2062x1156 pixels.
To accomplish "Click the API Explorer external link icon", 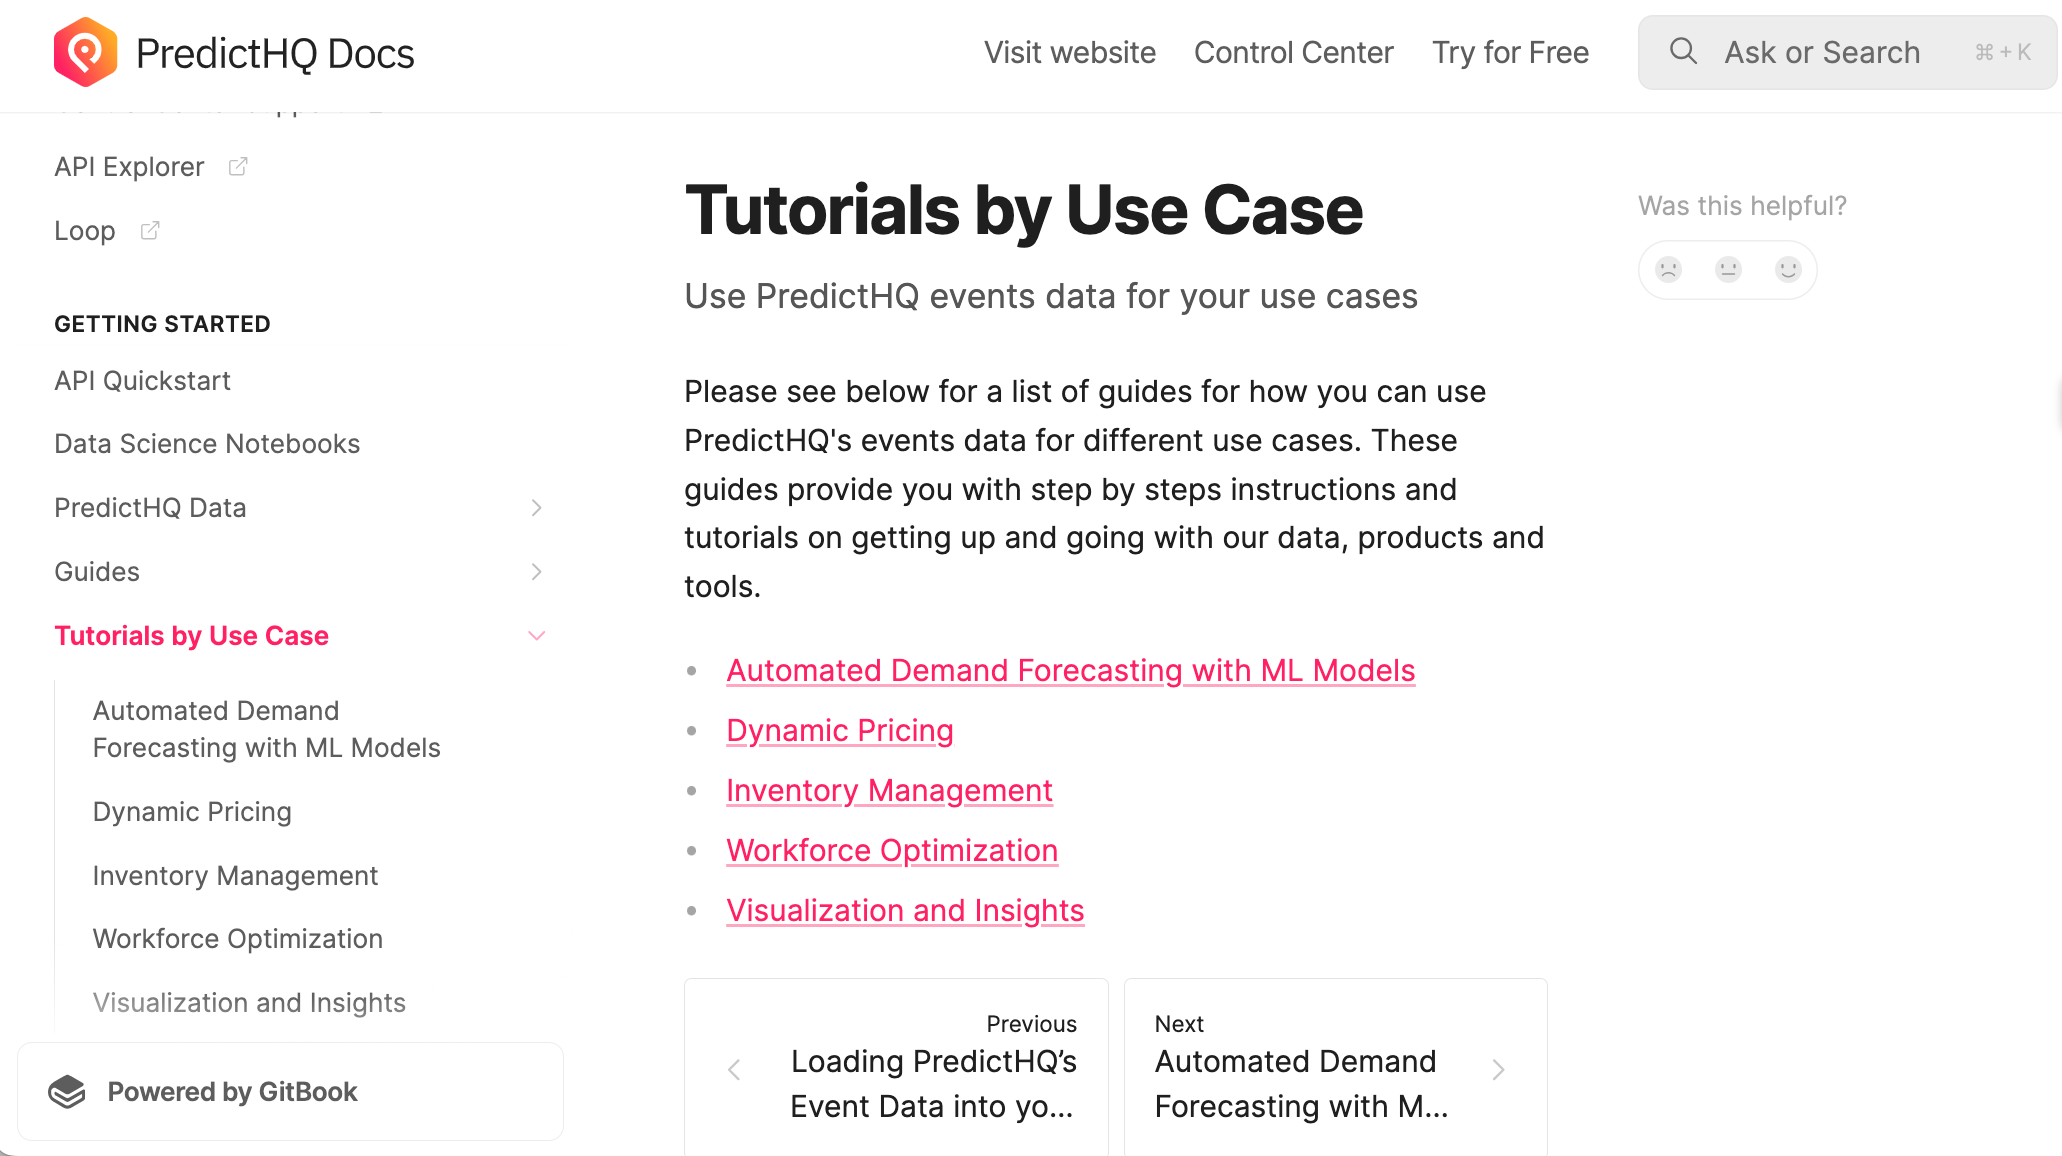I will point(237,166).
